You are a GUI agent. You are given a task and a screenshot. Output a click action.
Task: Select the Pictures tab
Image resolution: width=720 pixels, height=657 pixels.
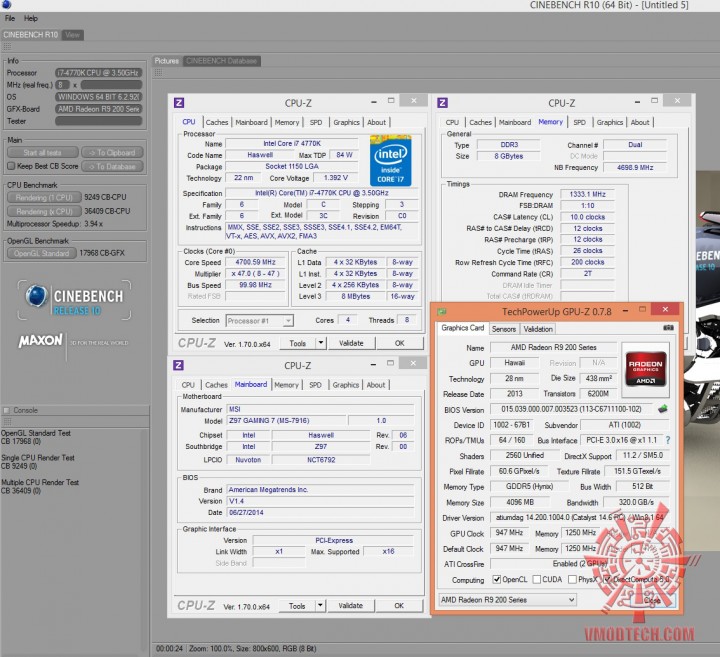pos(167,61)
